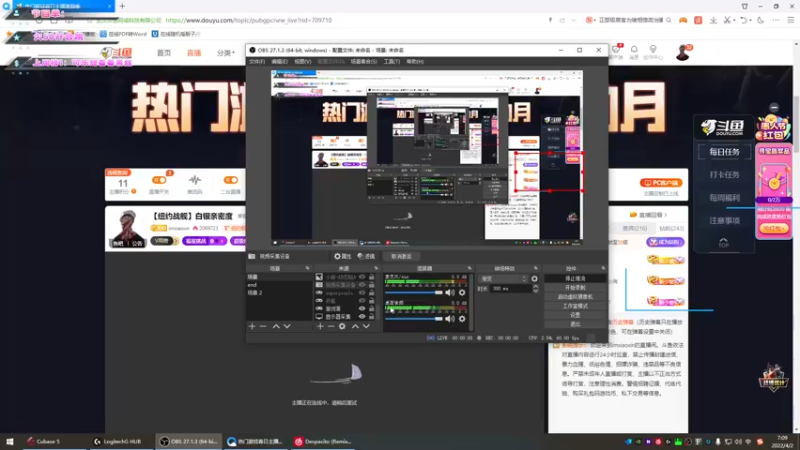This screenshot has width=800, height=450.
Task: Click the Audio Mixer vertical scrollbar
Action: pyautogui.click(x=471, y=302)
